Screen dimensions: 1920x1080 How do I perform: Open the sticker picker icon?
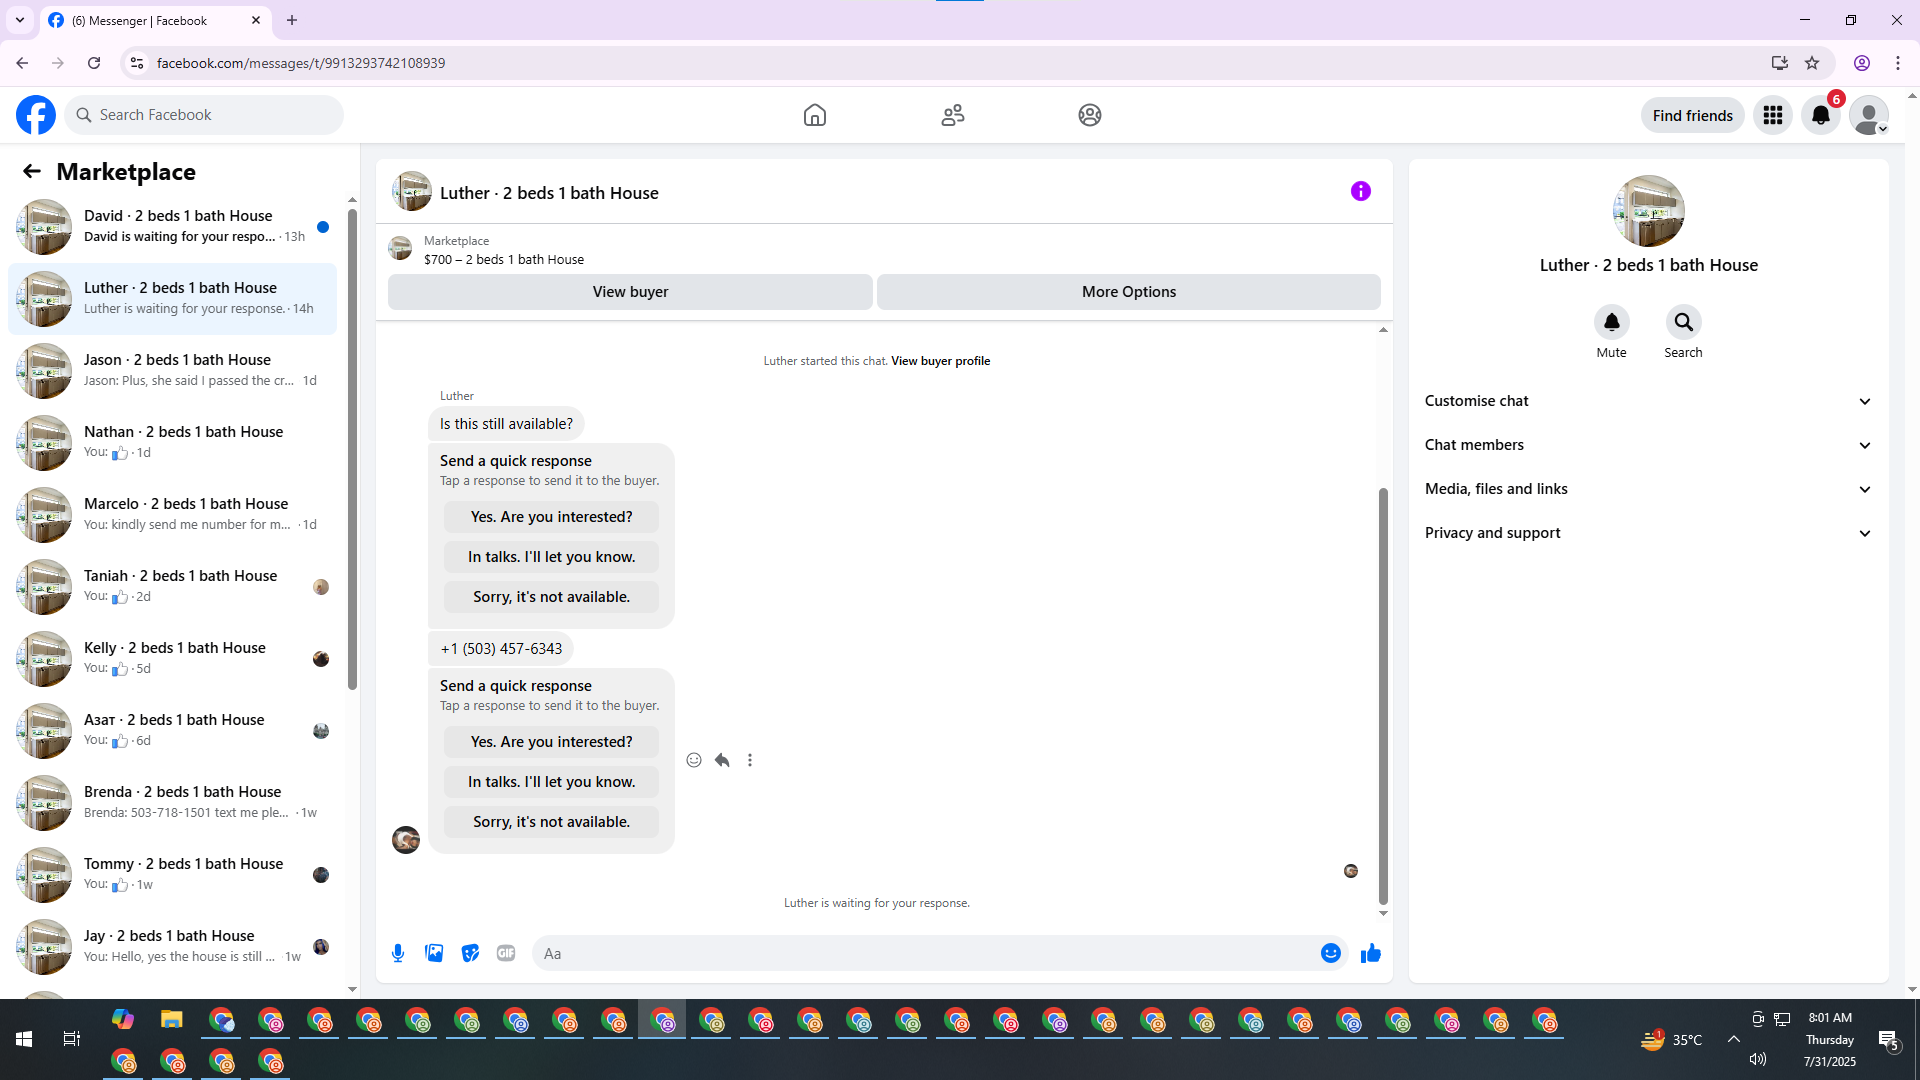coord(470,953)
